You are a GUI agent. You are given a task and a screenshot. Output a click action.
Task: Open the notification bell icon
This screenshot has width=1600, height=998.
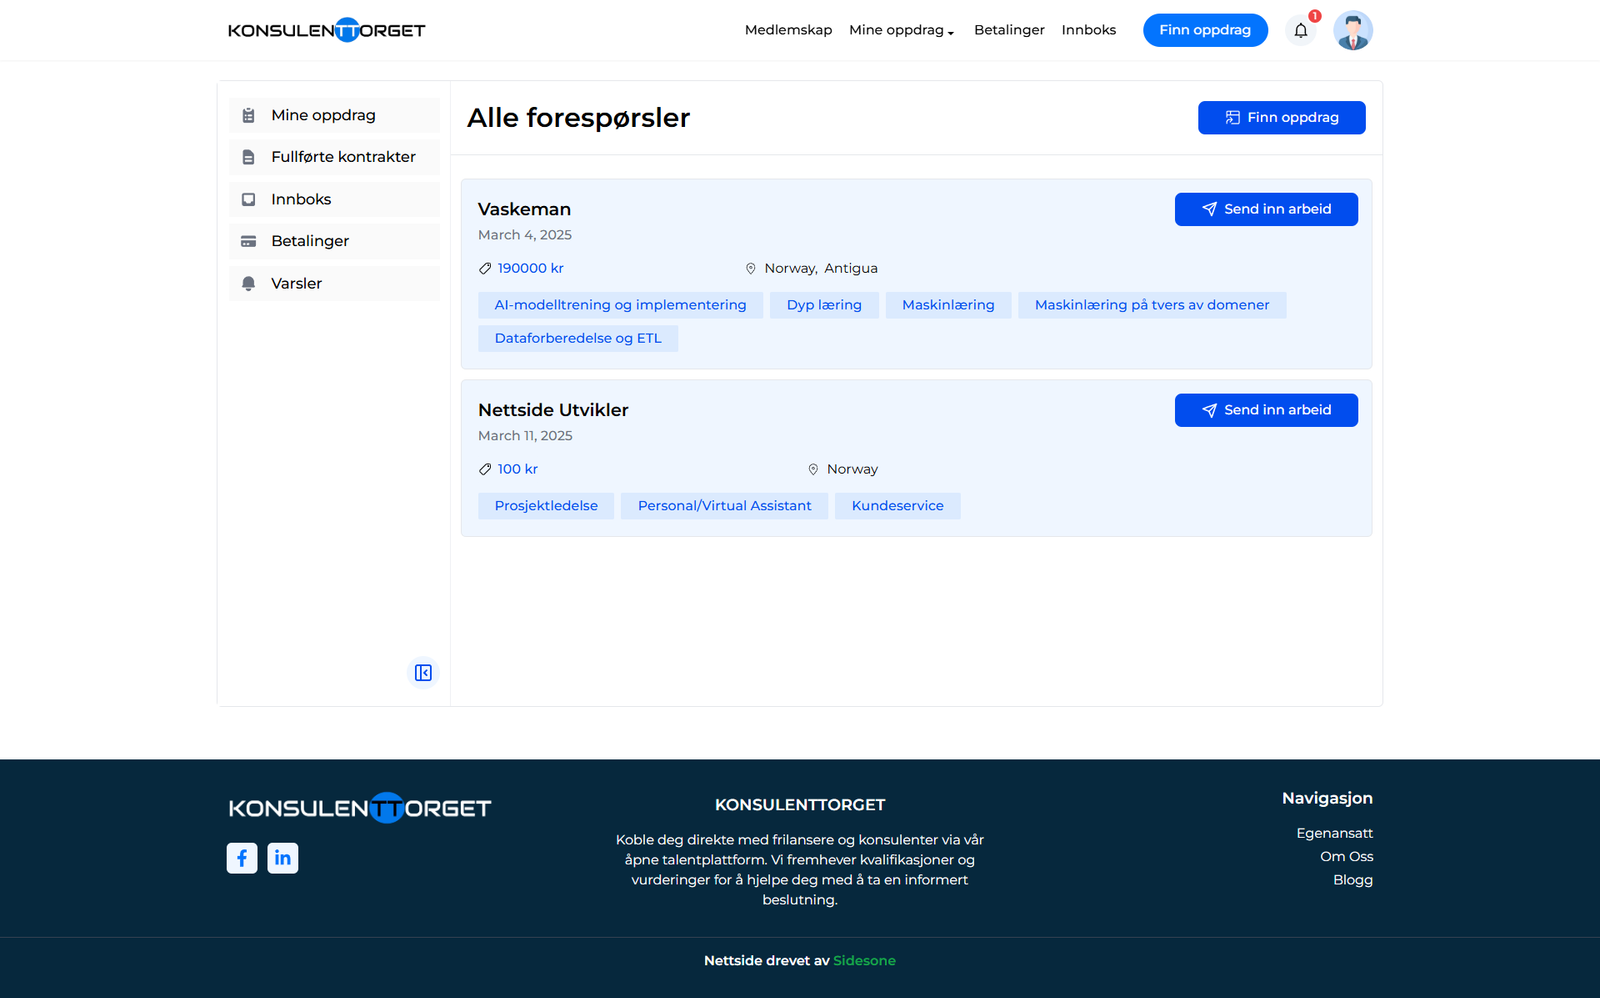pyautogui.click(x=1300, y=30)
